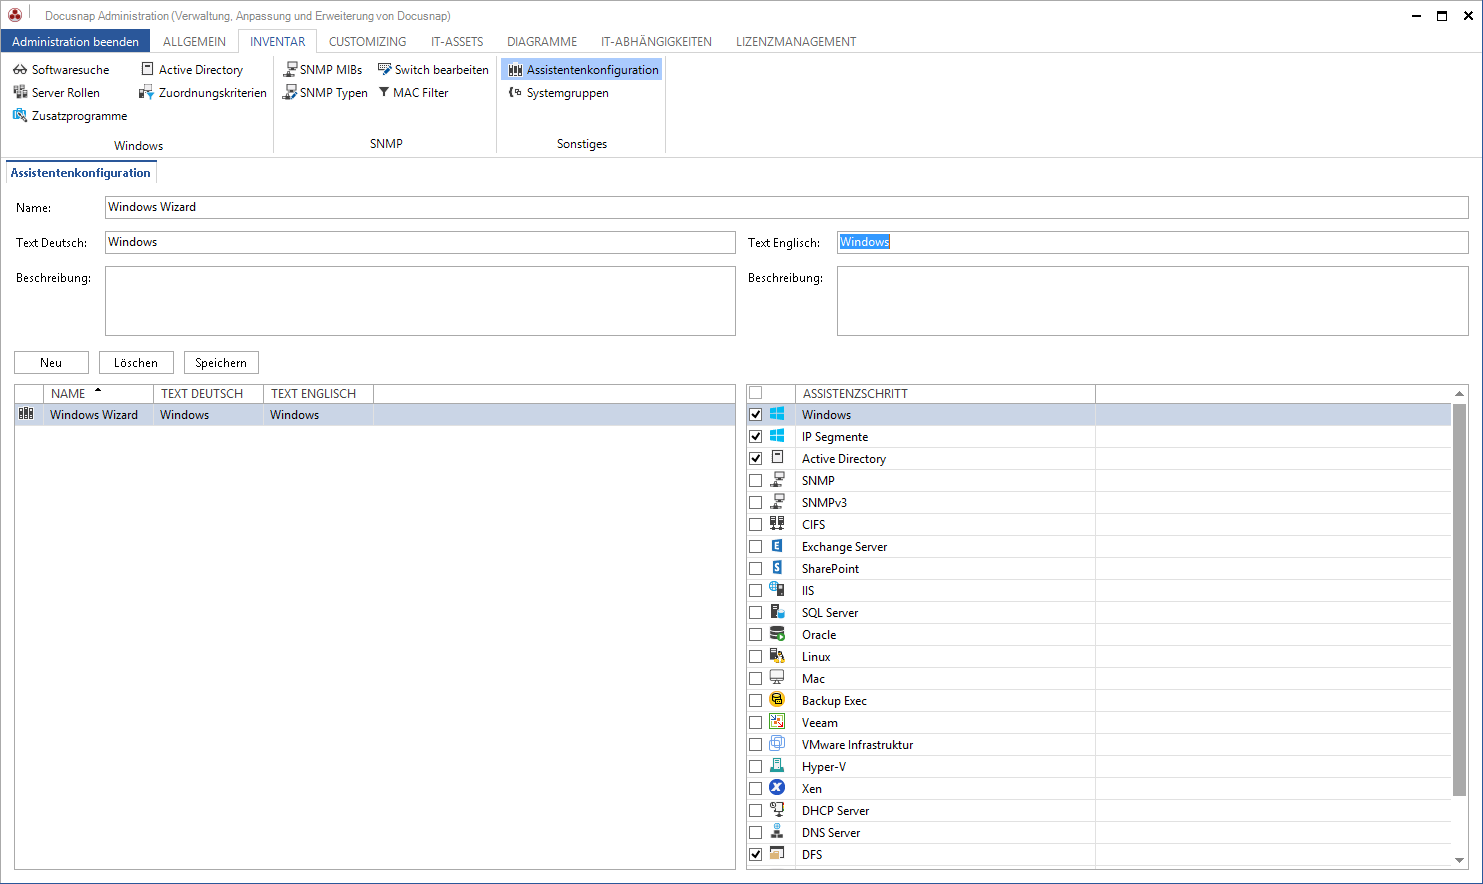The image size is (1483, 884).
Task: Click Administration beenden button
Action: pyautogui.click(x=76, y=41)
